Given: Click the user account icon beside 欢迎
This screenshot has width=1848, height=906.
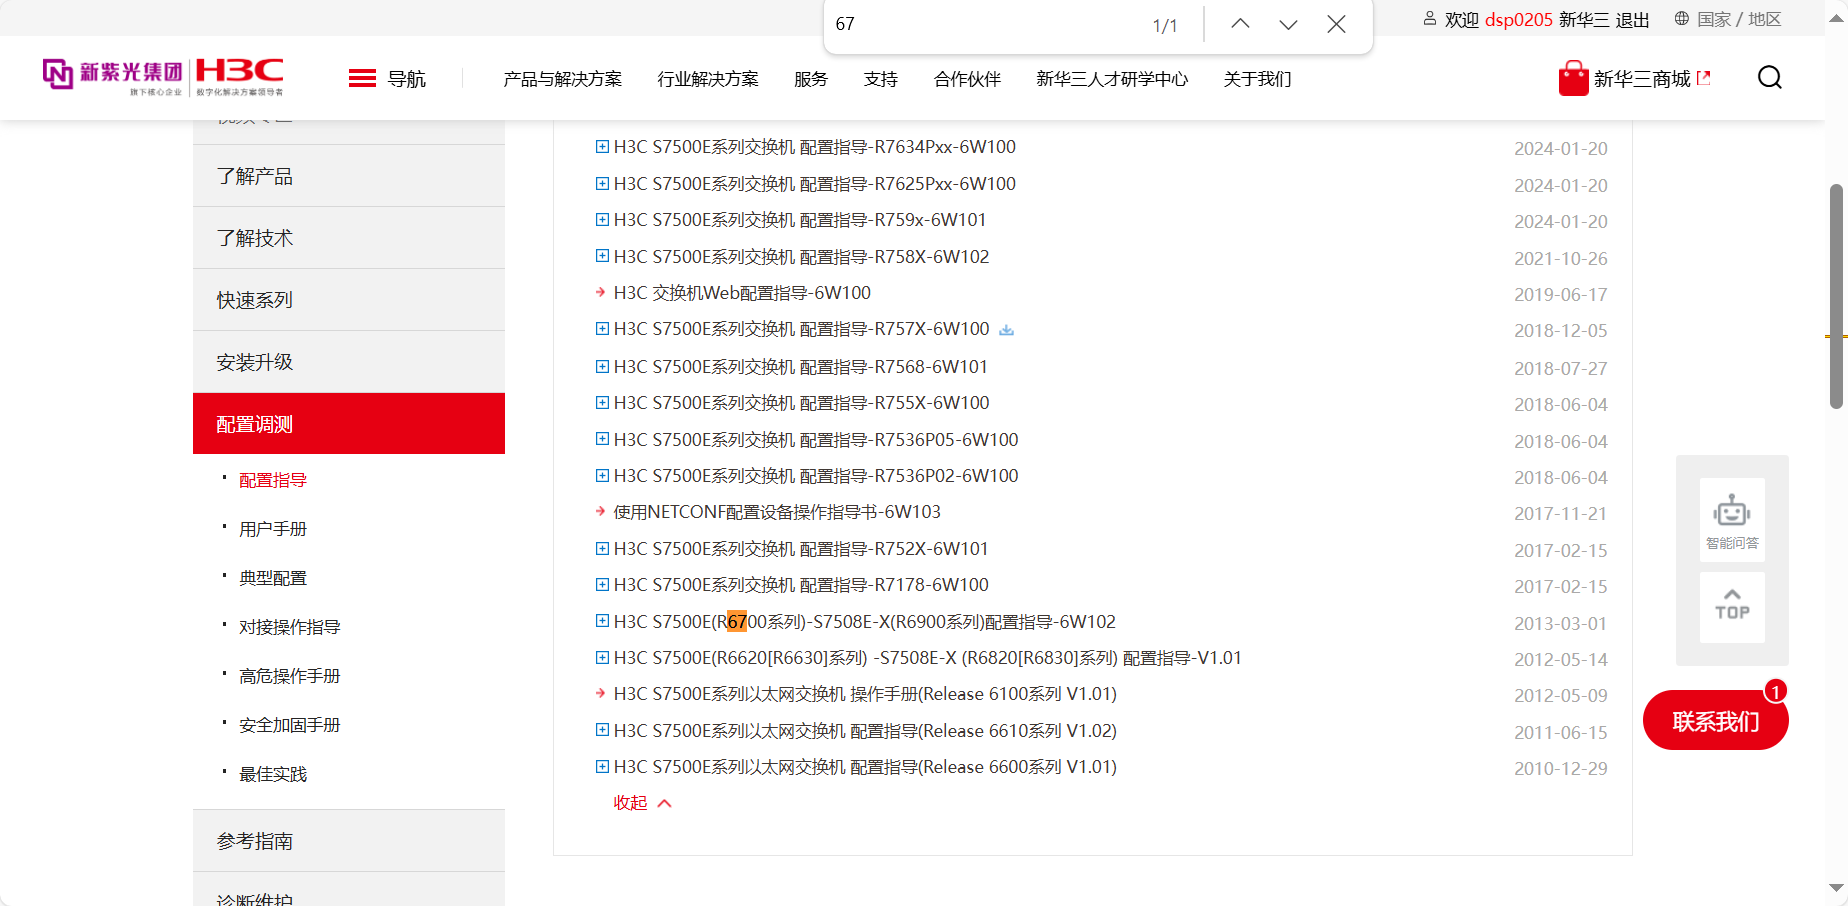Looking at the screenshot, I should [1430, 19].
